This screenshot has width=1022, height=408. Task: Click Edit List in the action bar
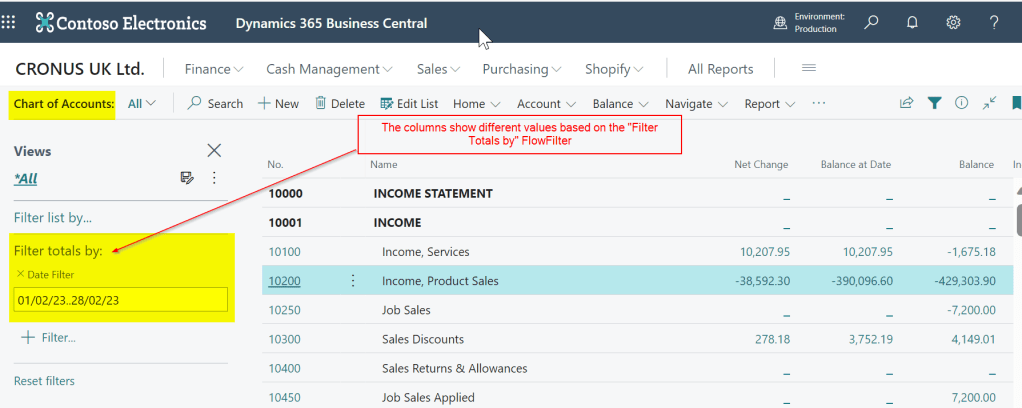coord(409,103)
